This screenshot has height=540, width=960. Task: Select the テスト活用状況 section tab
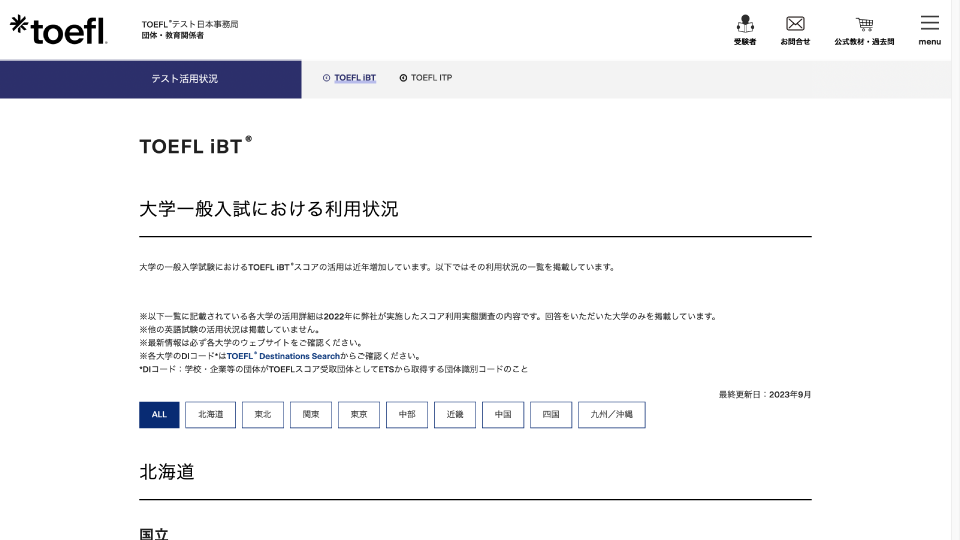click(151, 79)
